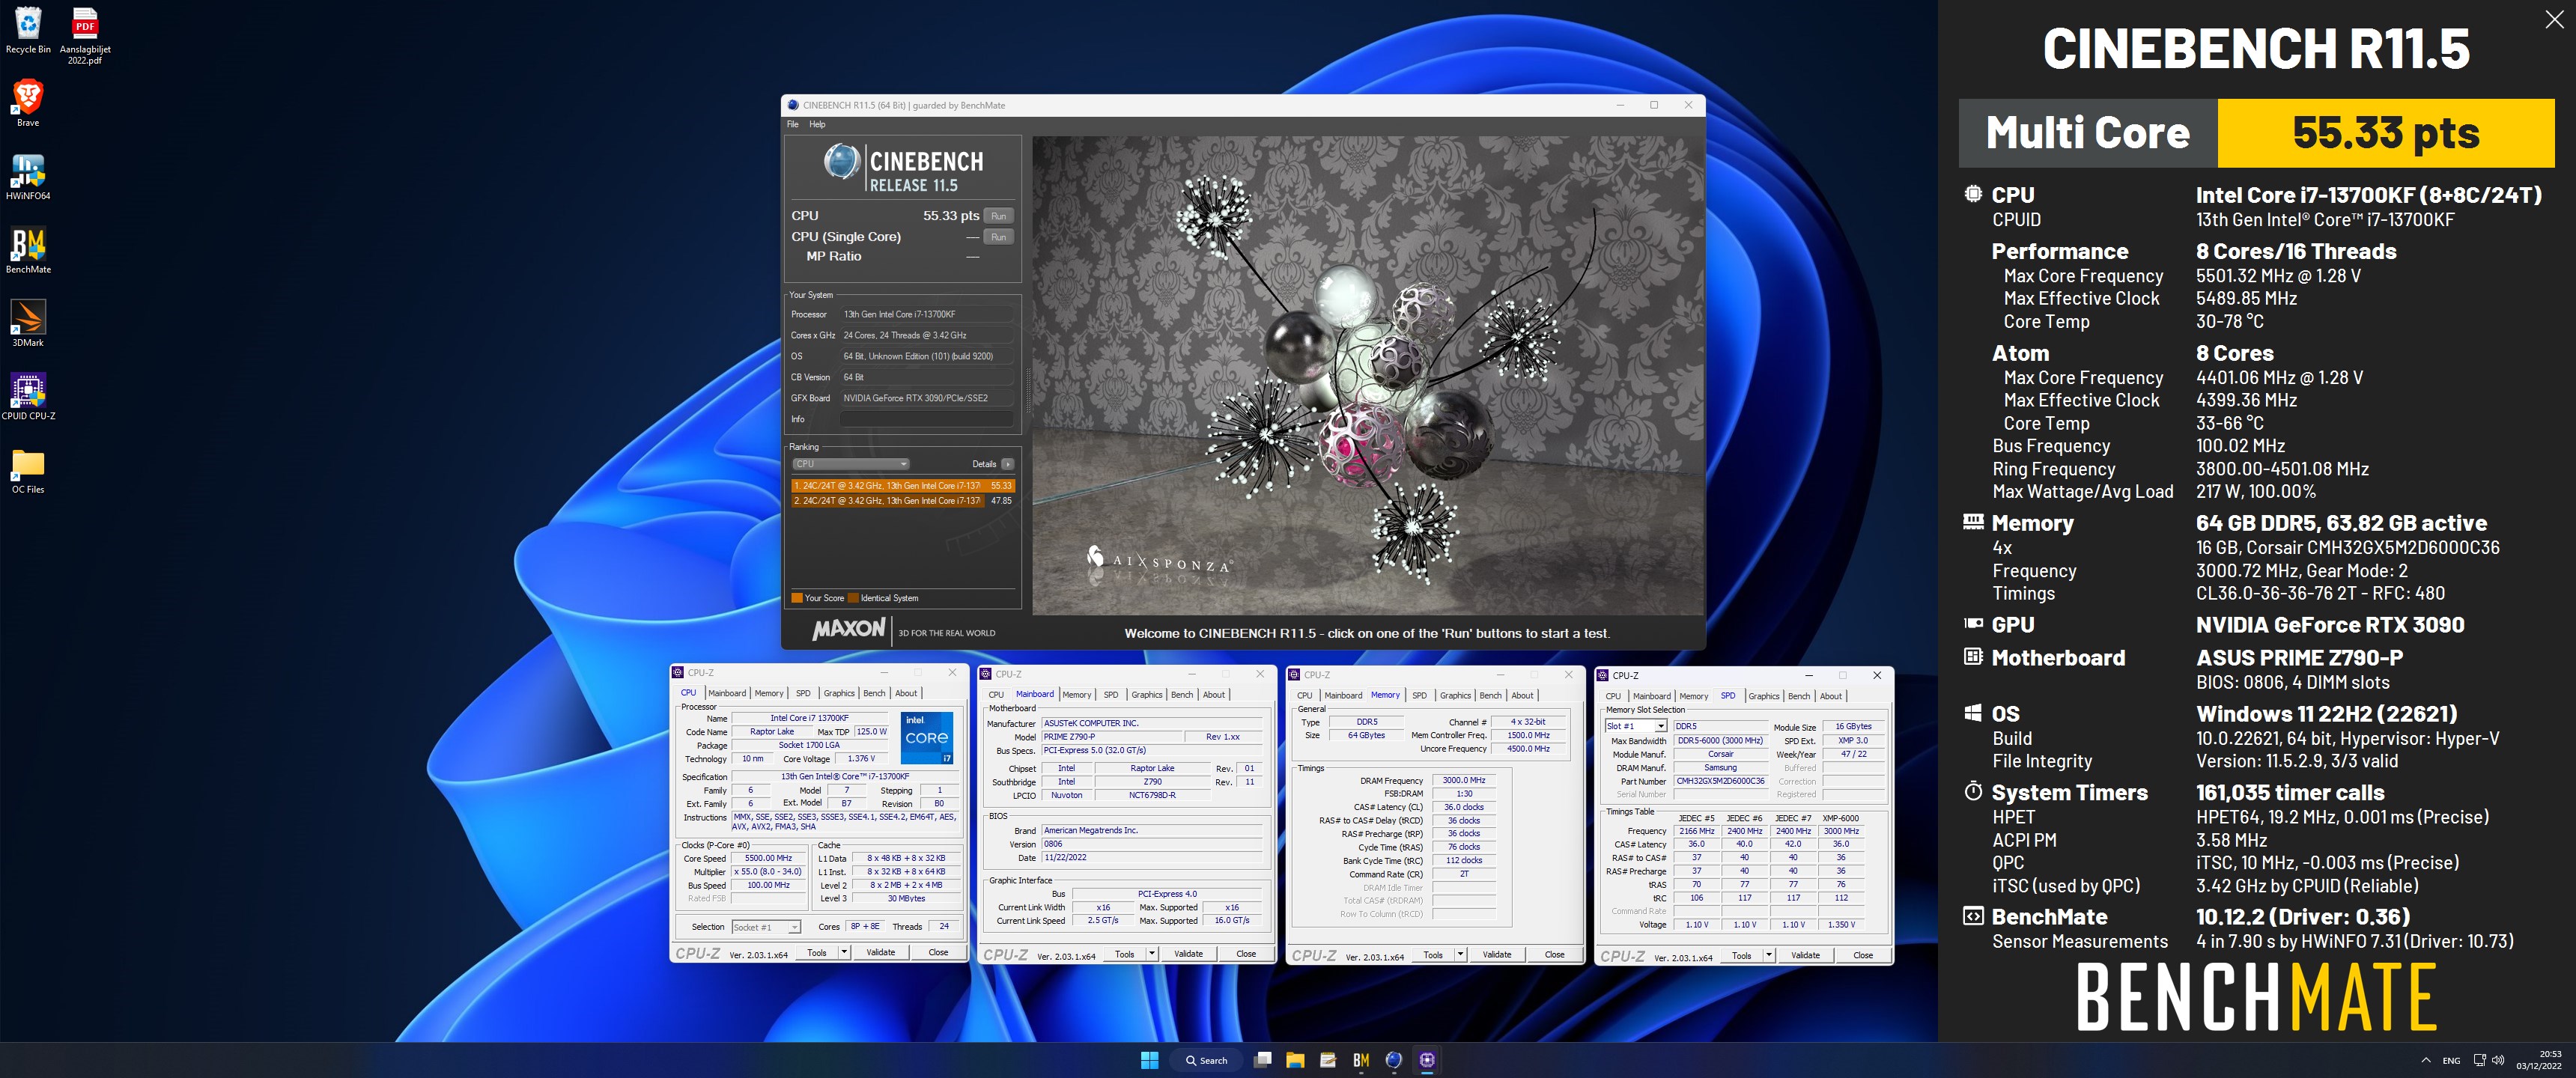Click the taskbar Search box

pyautogui.click(x=1206, y=1060)
